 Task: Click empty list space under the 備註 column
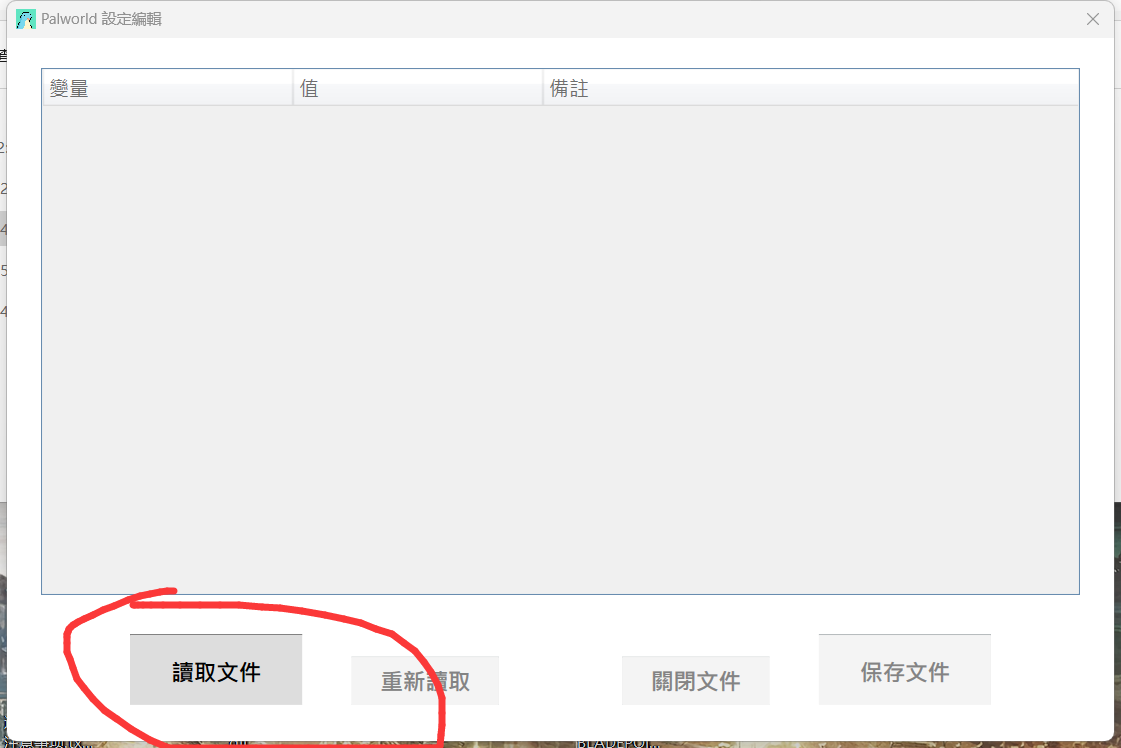[x=811, y=350]
